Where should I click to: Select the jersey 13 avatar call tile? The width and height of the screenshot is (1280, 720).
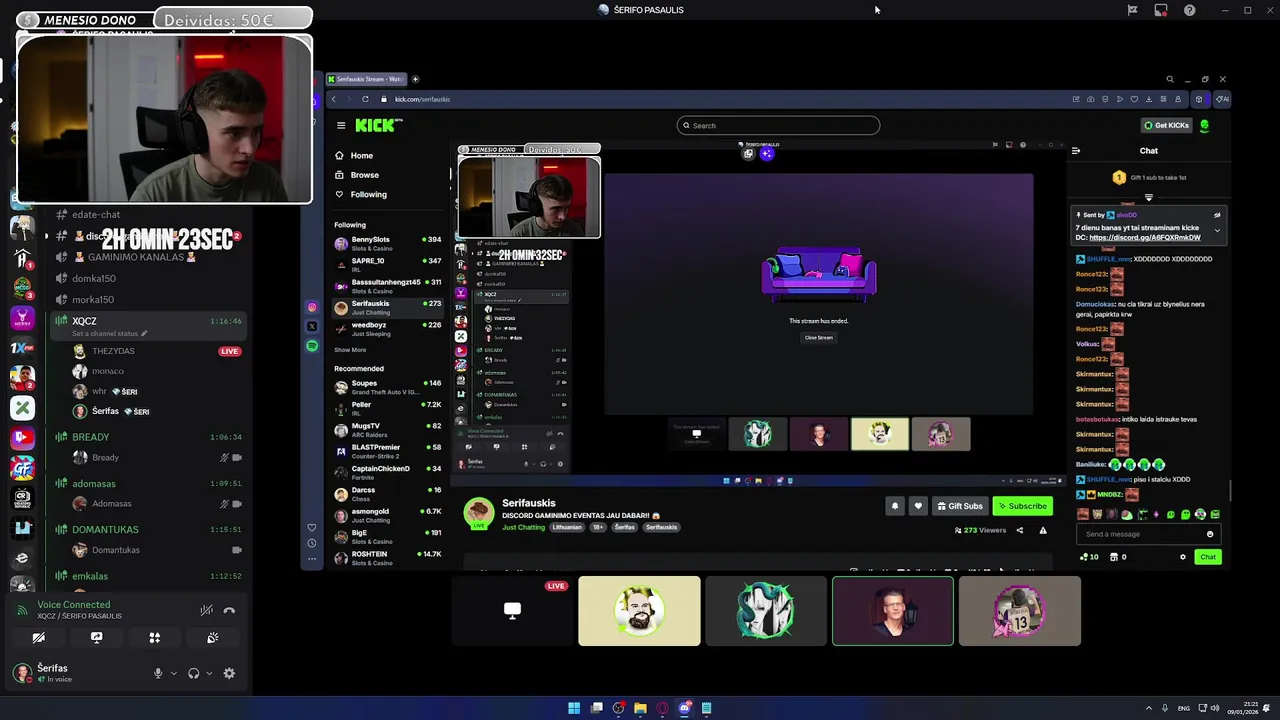[x=1019, y=610]
